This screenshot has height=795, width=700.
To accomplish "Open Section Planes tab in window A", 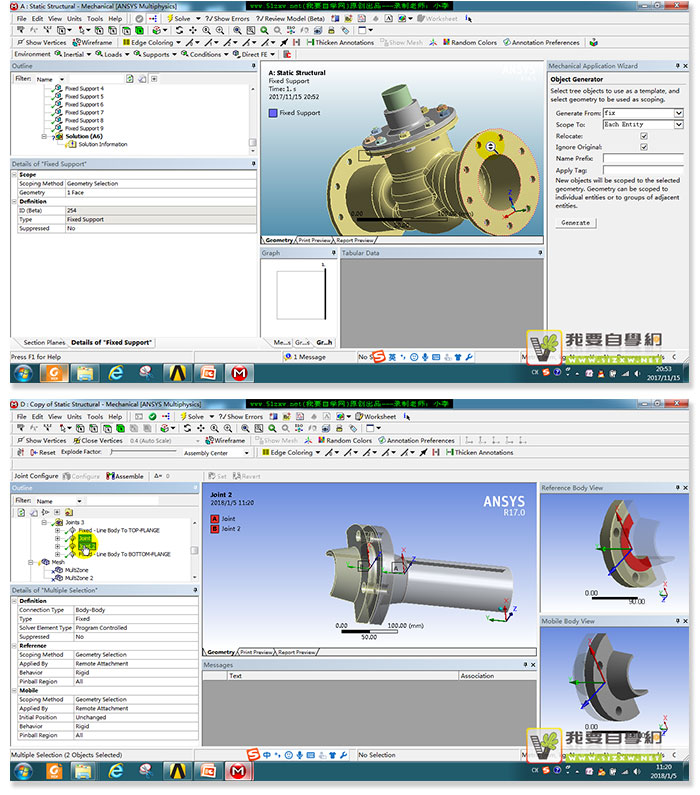I will pos(44,342).
